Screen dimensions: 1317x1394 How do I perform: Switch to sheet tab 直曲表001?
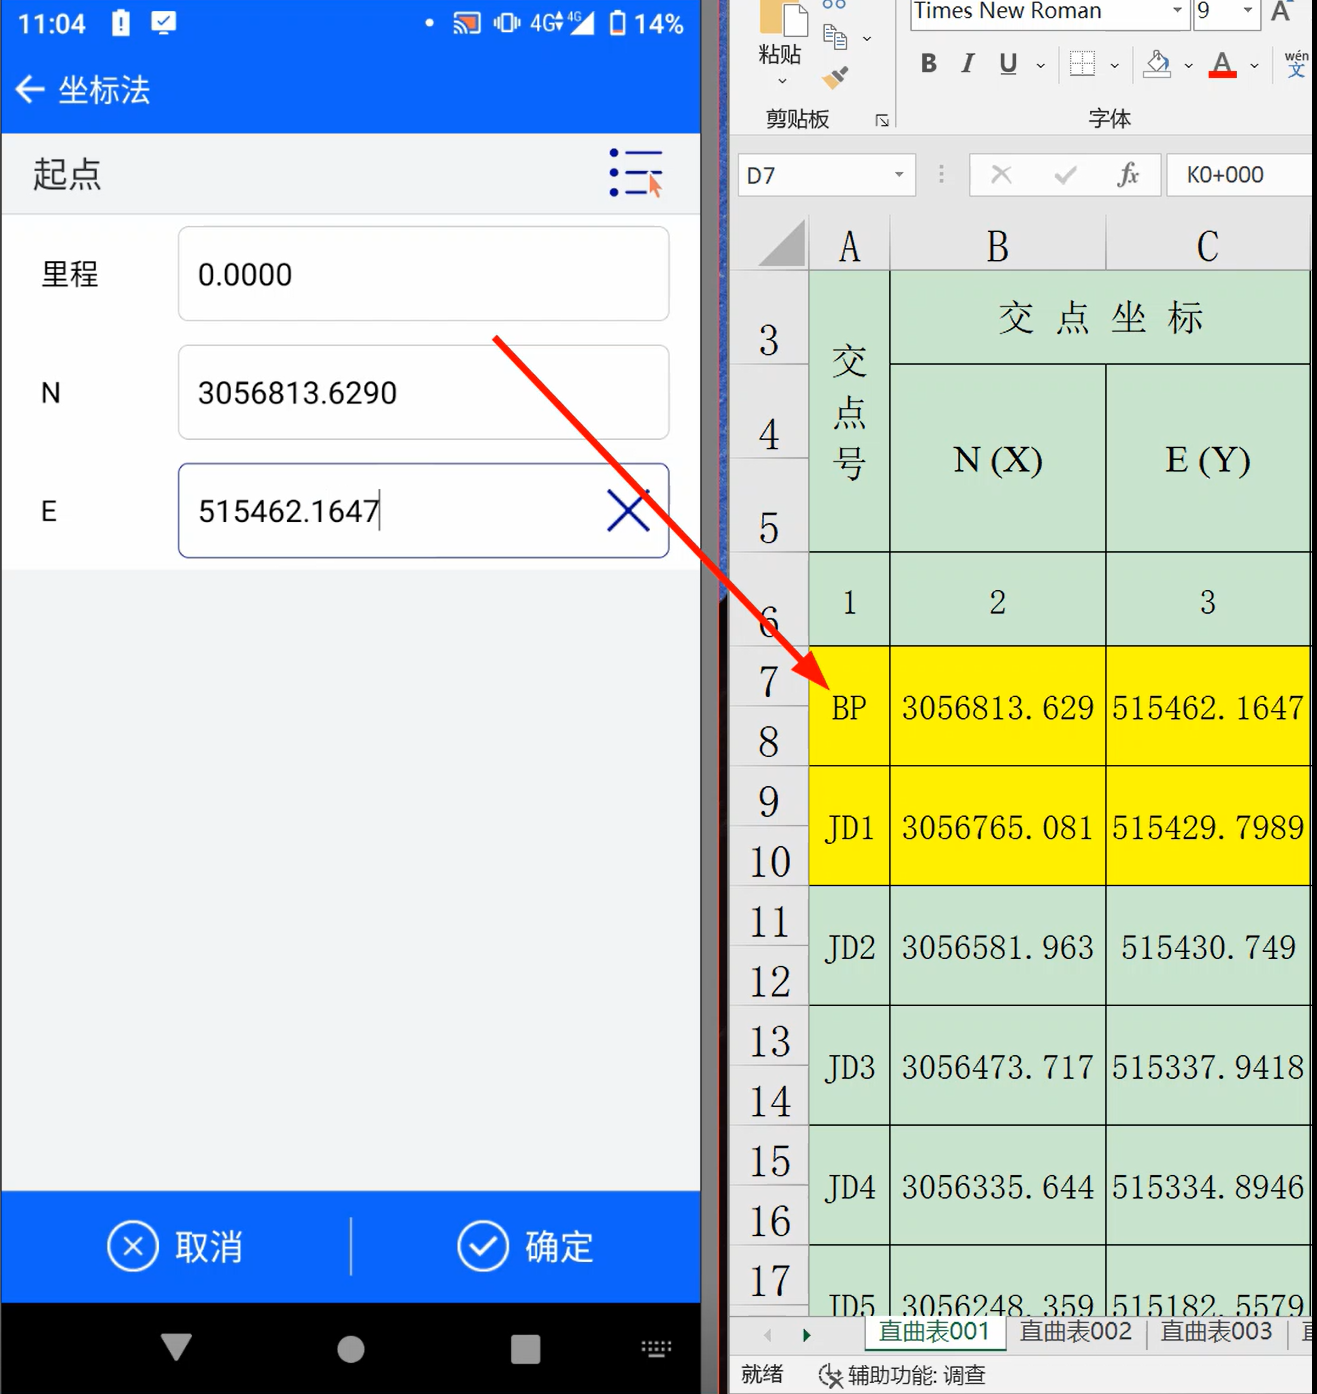click(934, 1332)
